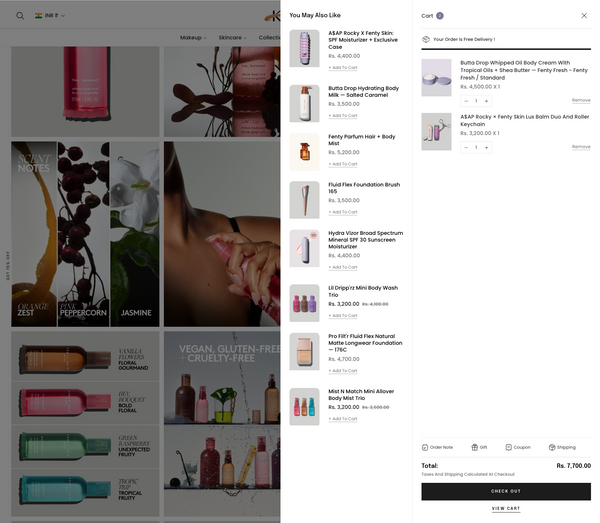Increase quantity of Lux Balm Duo
This screenshot has height=523, width=600.
[x=486, y=147]
